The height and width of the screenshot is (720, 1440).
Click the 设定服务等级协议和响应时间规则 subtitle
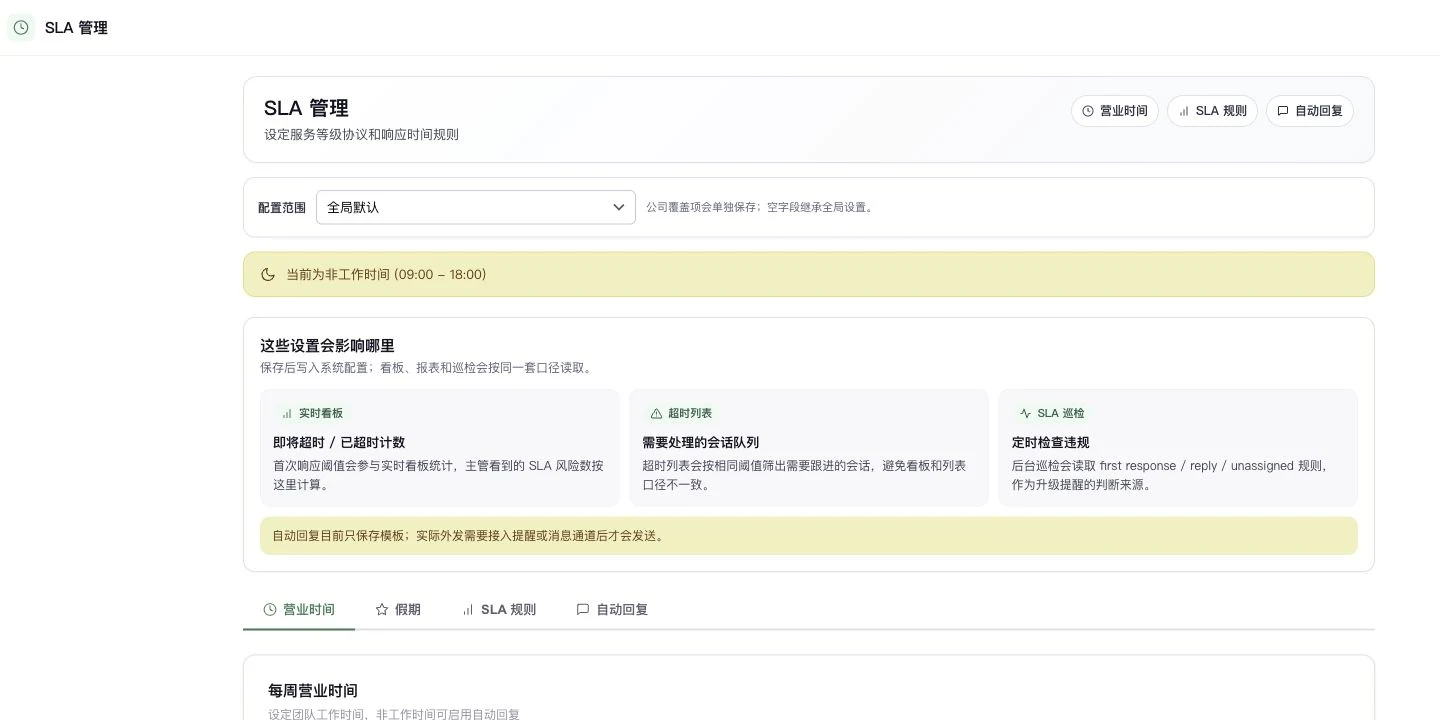(361, 135)
